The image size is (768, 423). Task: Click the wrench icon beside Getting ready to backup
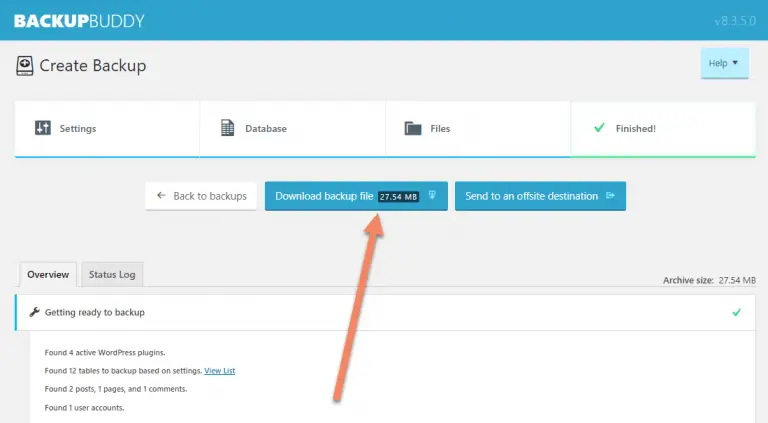pos(34,312)
